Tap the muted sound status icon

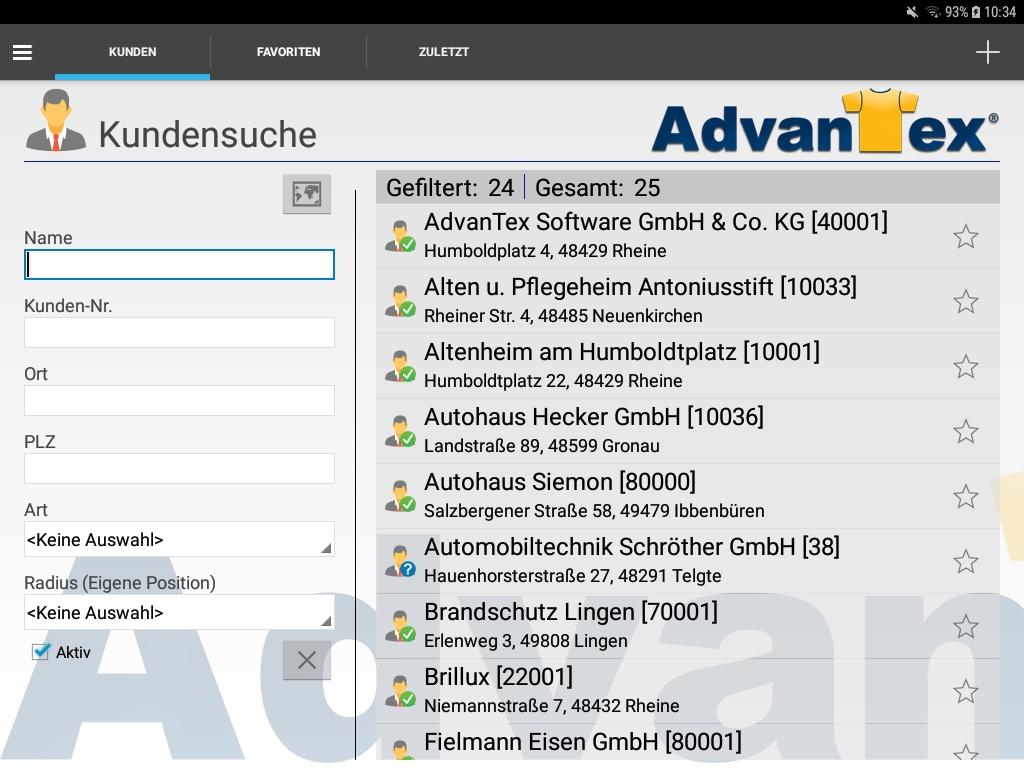tap(912, 12)
